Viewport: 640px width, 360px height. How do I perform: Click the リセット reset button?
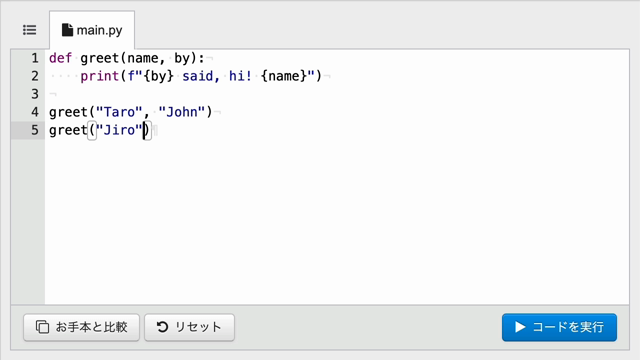[x=189, y=327]
